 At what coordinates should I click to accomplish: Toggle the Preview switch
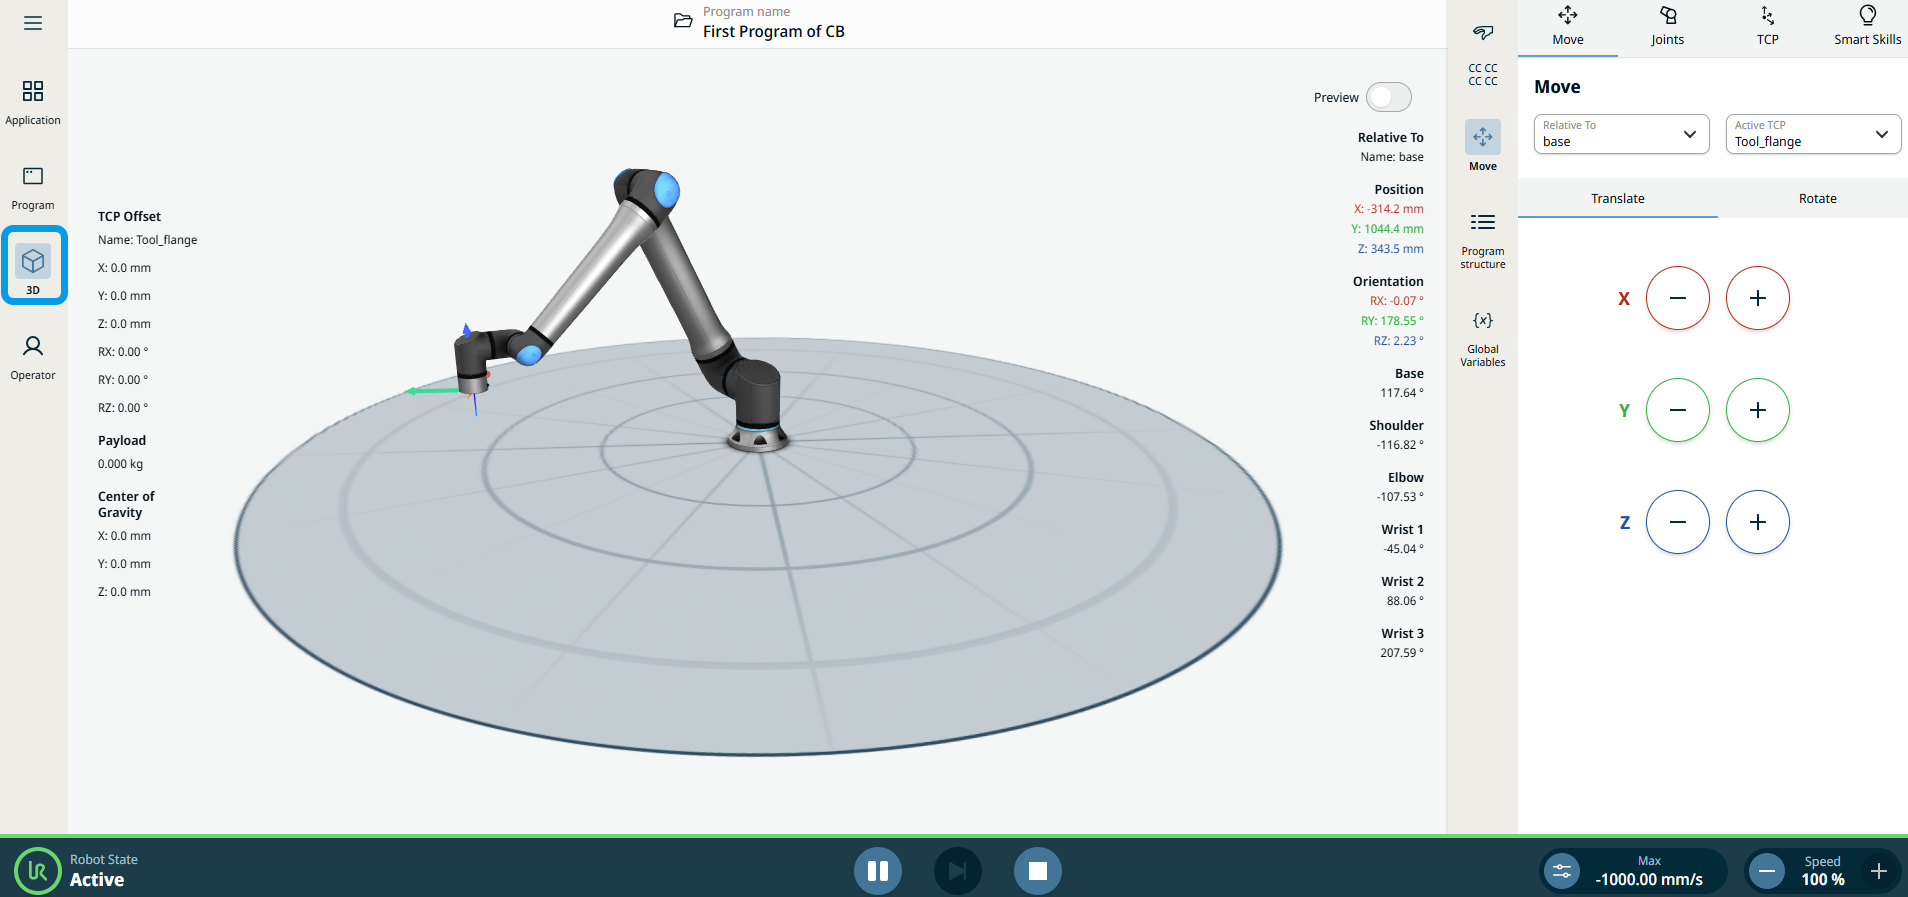coord(1388,97)
